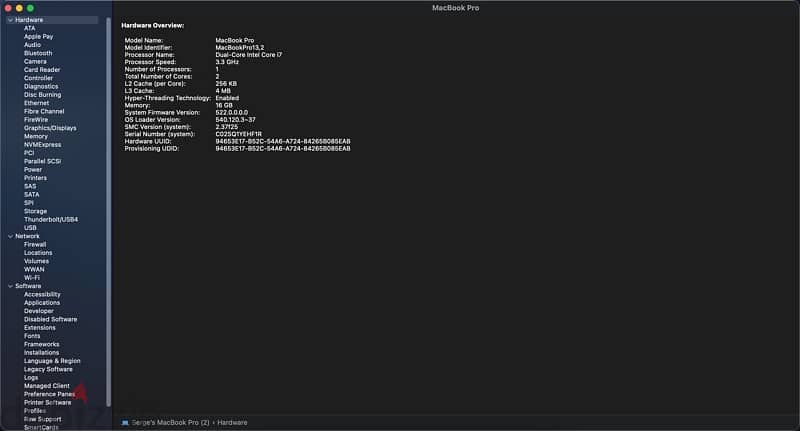Viewport: 800px width, 431px height.
Task: Click the computer icon in the path bar
Action: (x=125, y=422)
